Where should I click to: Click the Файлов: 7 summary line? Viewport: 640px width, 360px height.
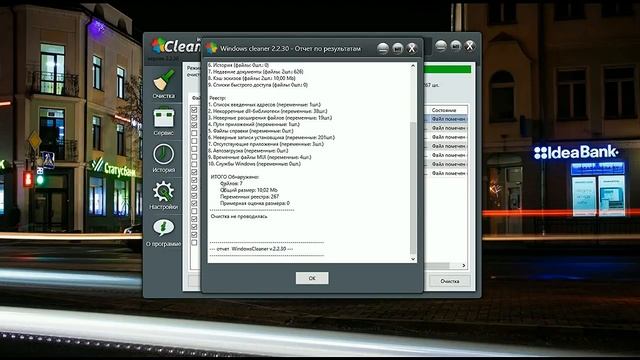click(x=231, y=183)
